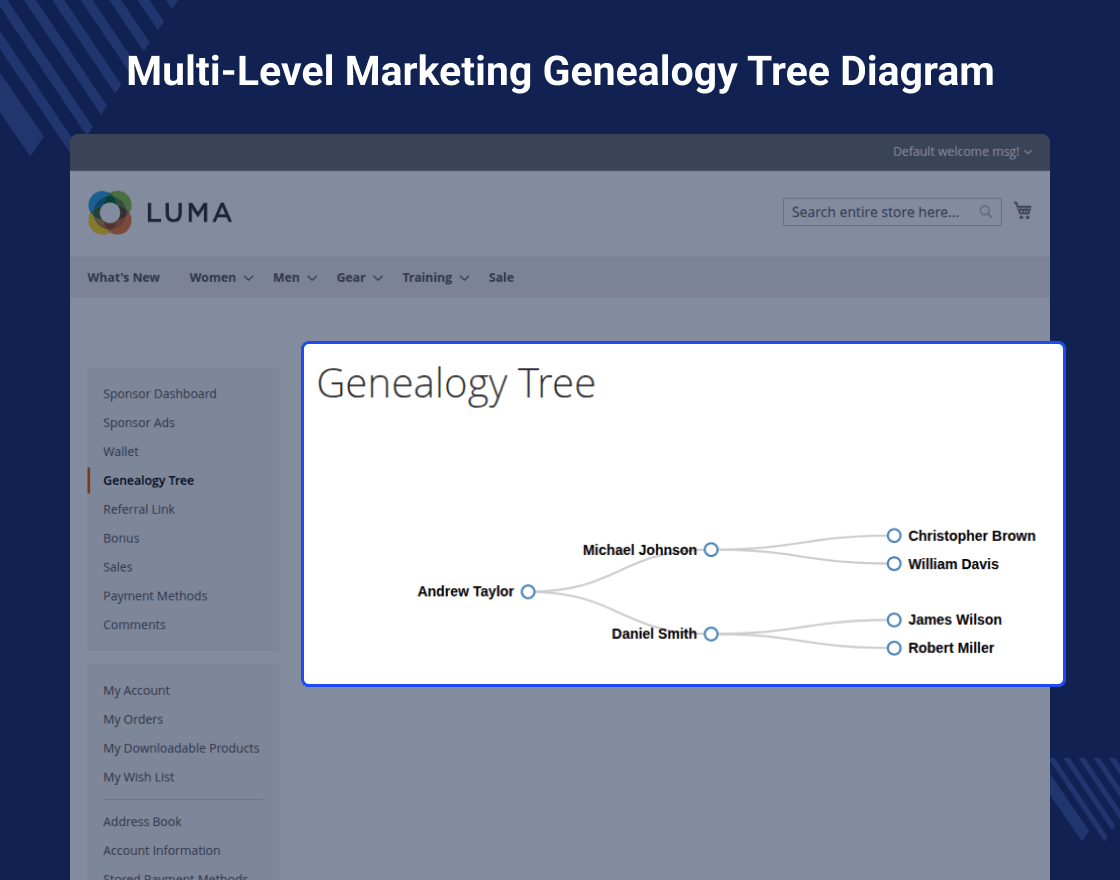Expand the Men menu chevron

(x=312, y=278)
